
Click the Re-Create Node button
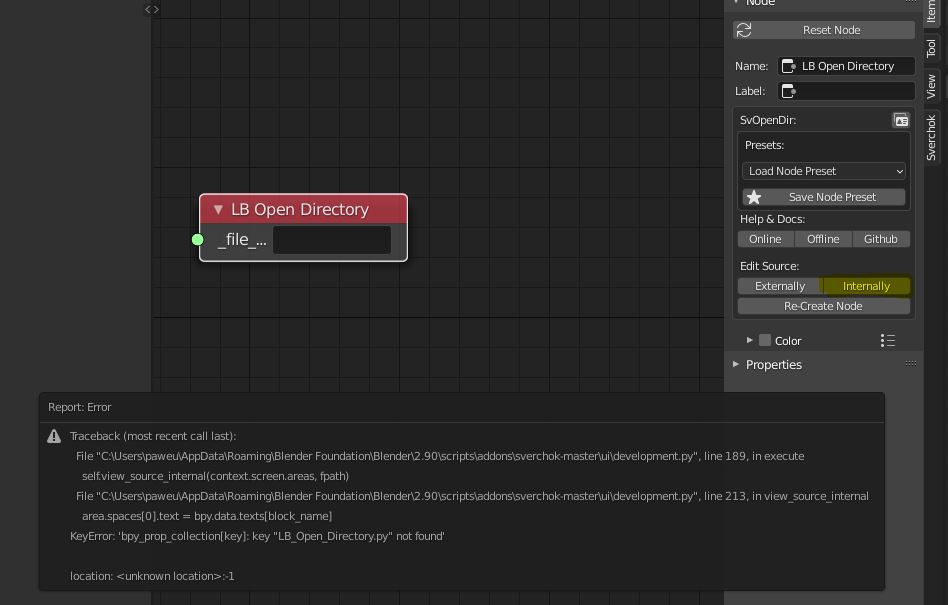point(823,306)
